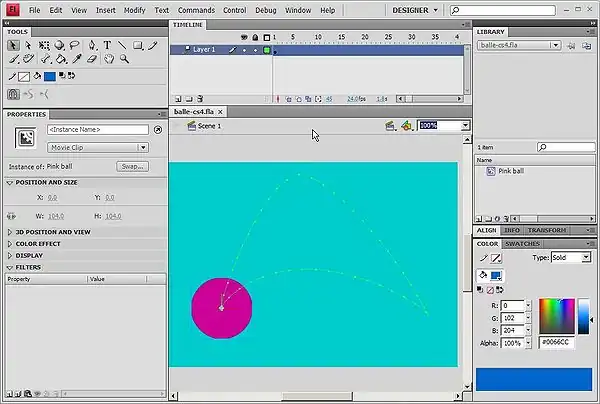Toggle lock dot on Layer 1

pyautogui.click(x=255, y=49)
